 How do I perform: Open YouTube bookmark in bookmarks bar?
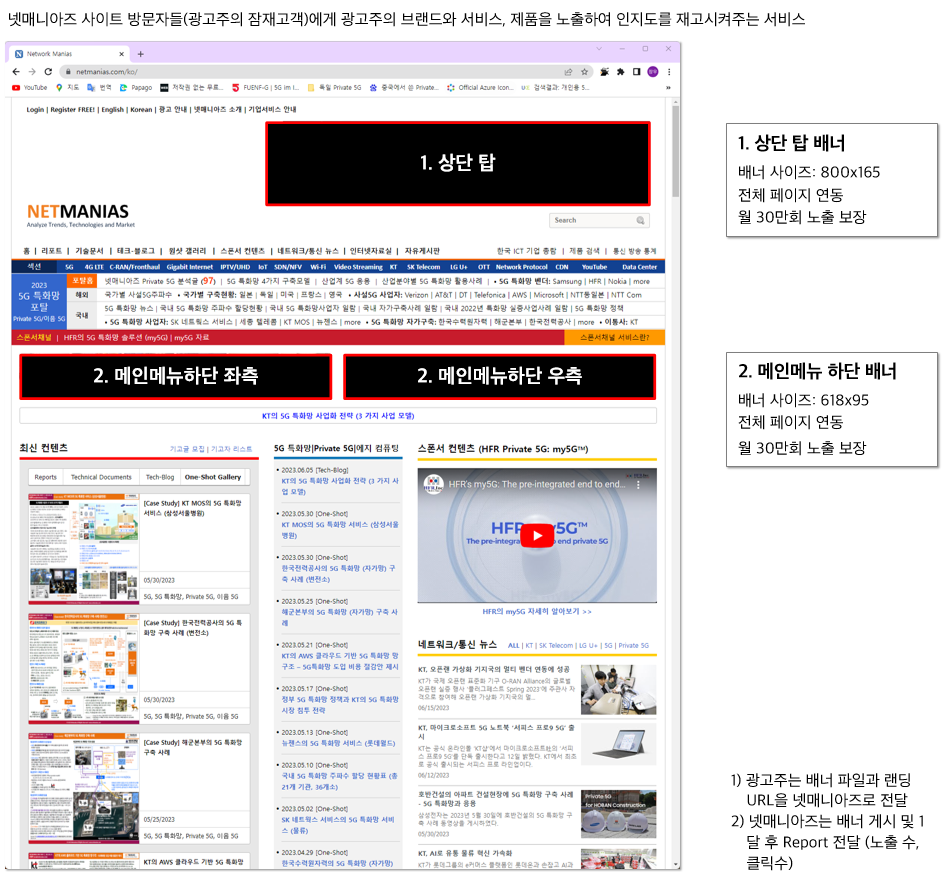pos(29,88)
